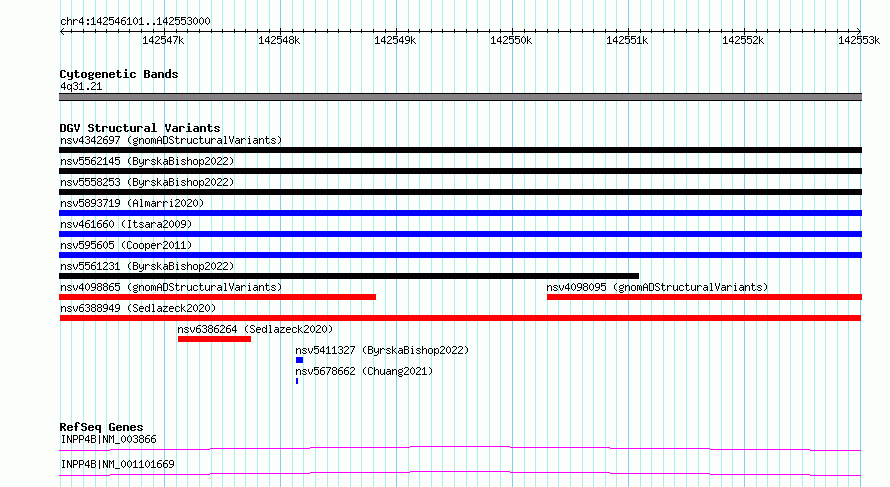Click the Cytogenetic Bands track title
Screen dimensions: 890x487
(119, 74)
